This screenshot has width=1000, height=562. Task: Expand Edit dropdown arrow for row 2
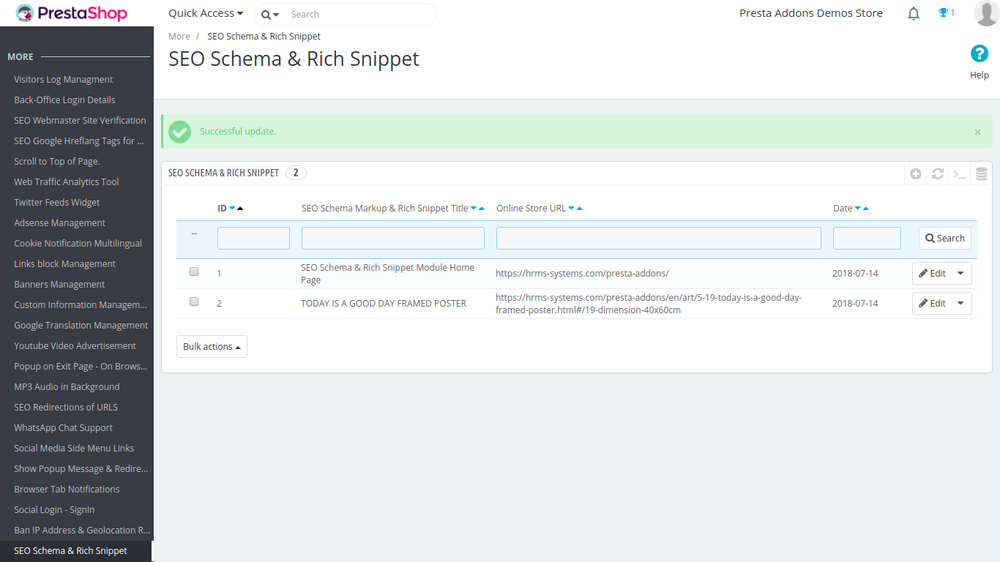960,303
